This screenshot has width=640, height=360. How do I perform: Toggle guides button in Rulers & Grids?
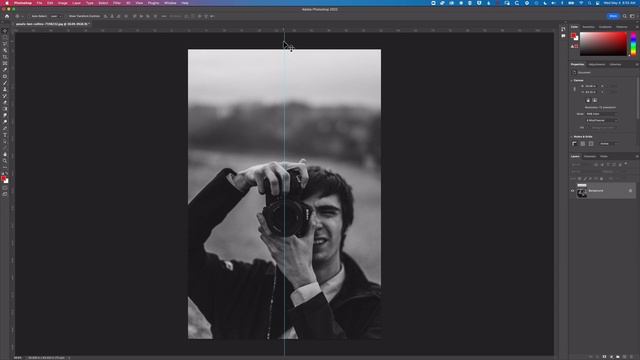click(x=591, y=144)
